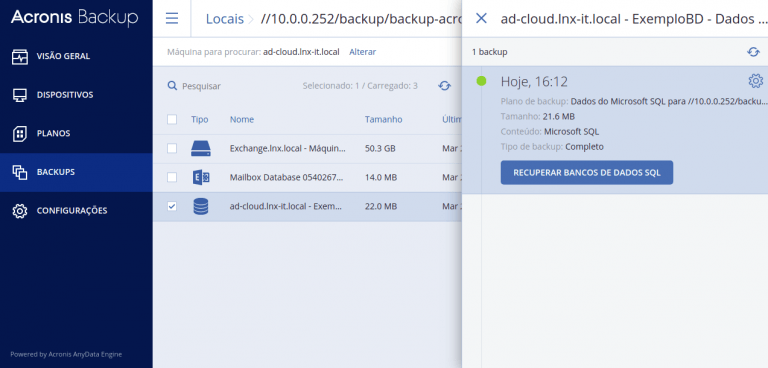Click Powered by Acronis AnyData Engine text
This screenshot has width=768, height=368.
(66, 354)
